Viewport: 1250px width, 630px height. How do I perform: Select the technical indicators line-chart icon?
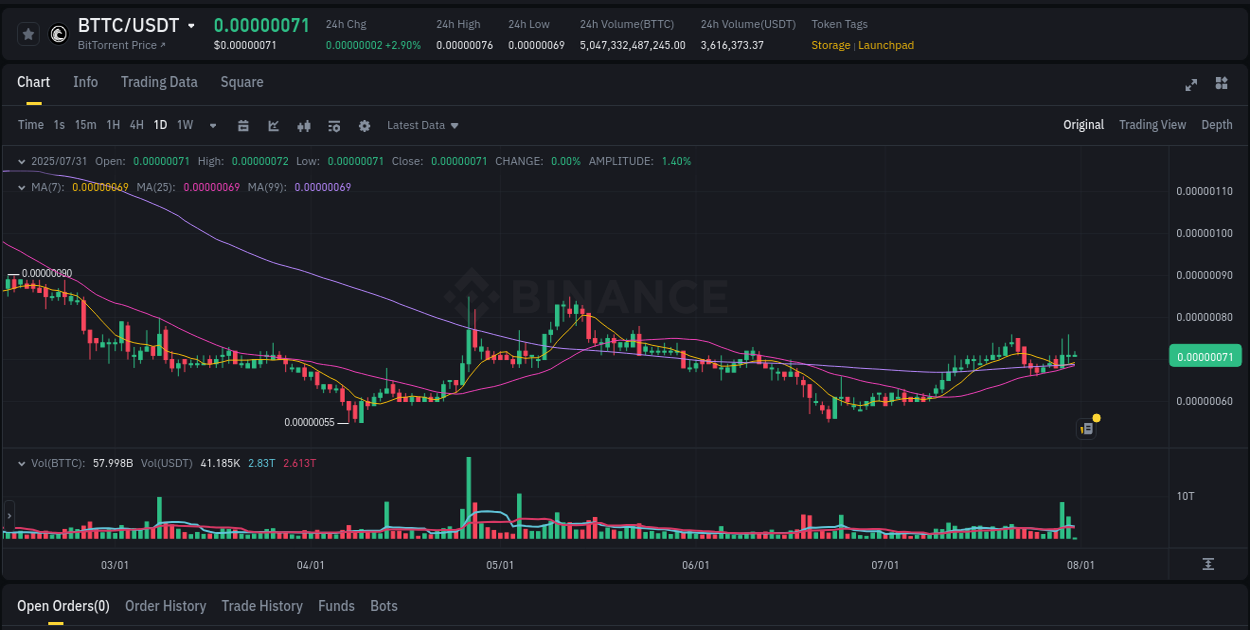coord(273,125)
